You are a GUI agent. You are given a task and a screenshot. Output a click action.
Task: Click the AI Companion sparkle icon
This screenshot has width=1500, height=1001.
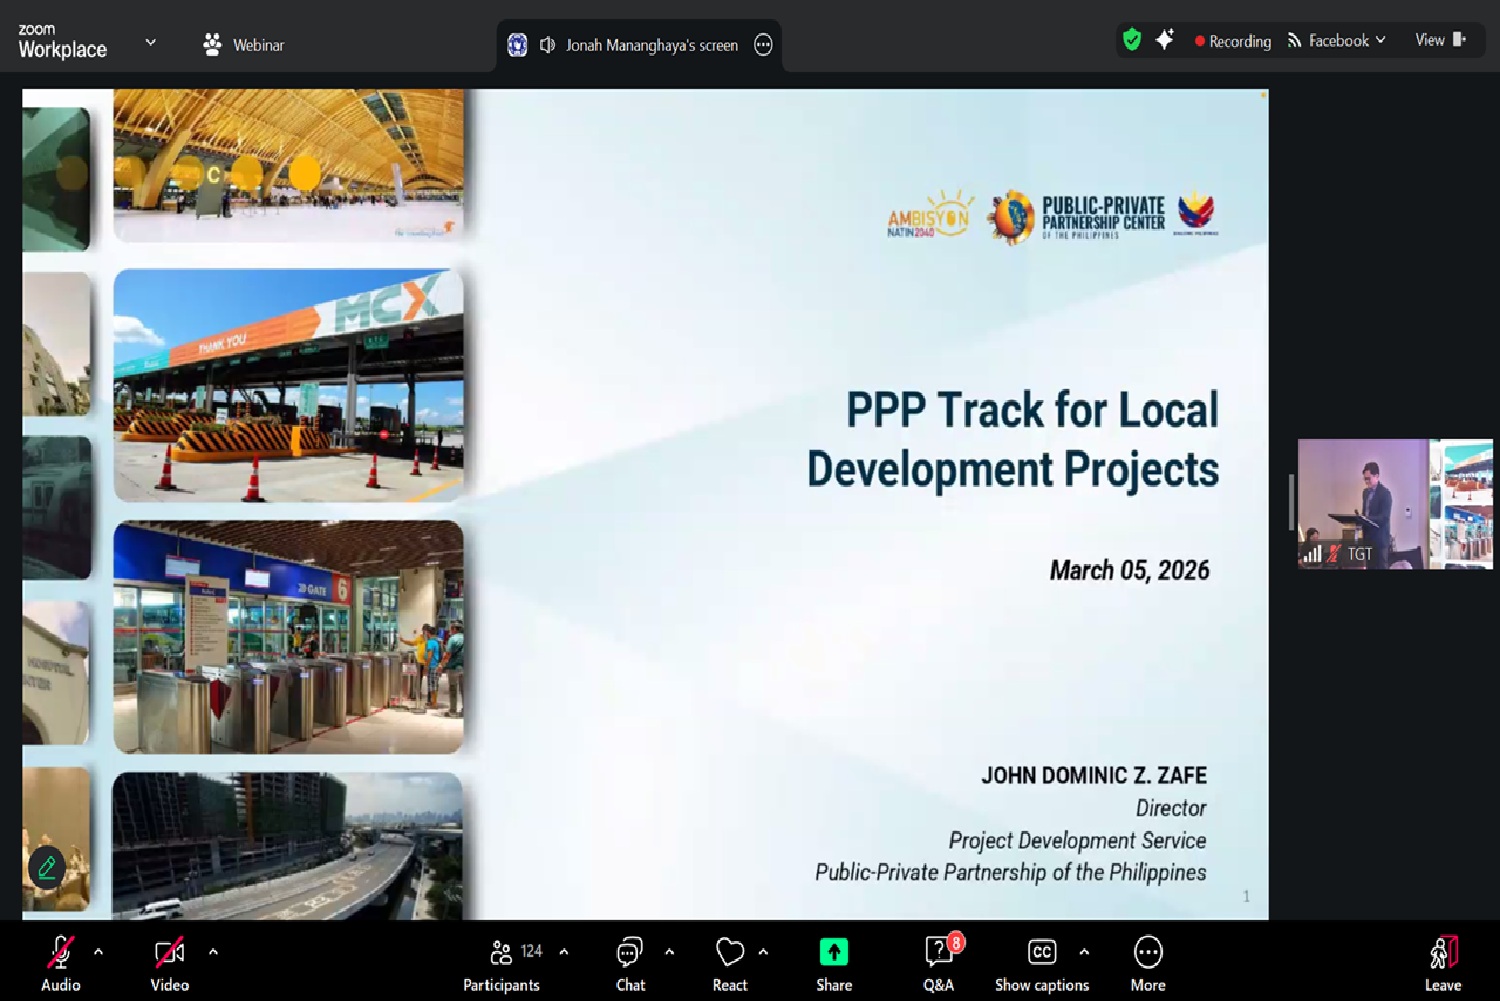(1164, 40)
